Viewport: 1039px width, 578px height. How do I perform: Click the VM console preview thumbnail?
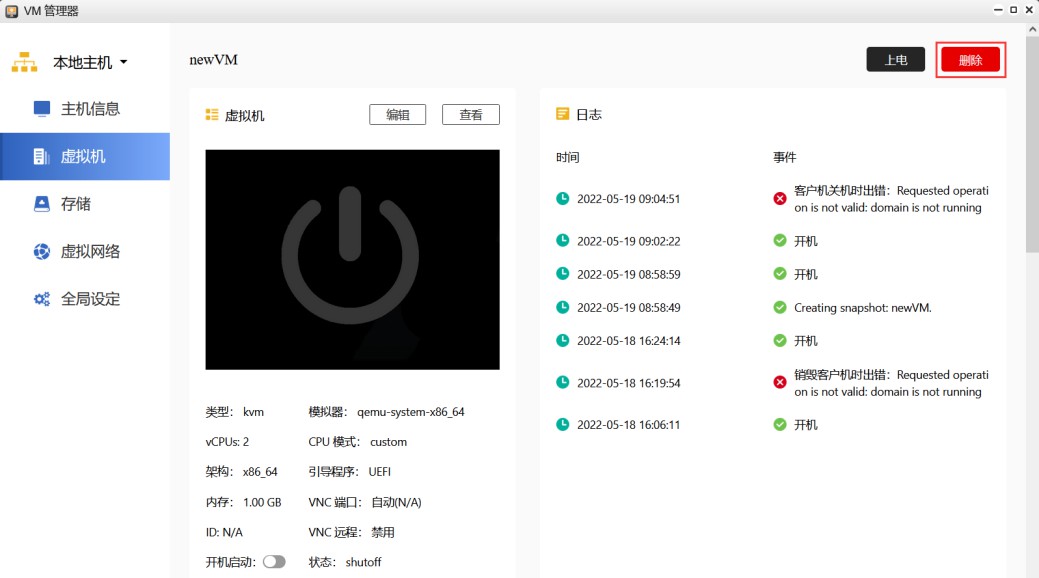(352, 260)
